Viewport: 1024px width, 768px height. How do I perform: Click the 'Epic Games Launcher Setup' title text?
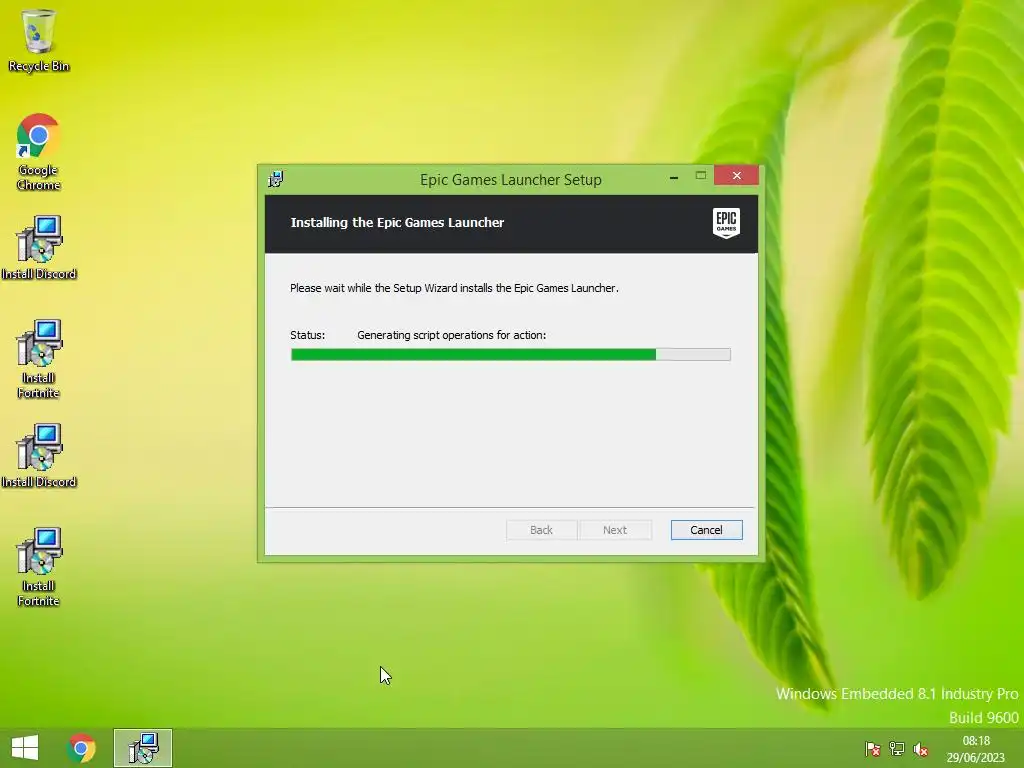[511, 180]
